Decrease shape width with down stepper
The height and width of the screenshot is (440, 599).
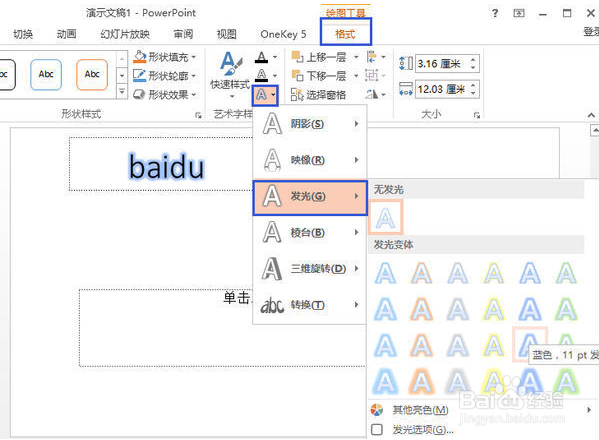click(x=474, y=94)
